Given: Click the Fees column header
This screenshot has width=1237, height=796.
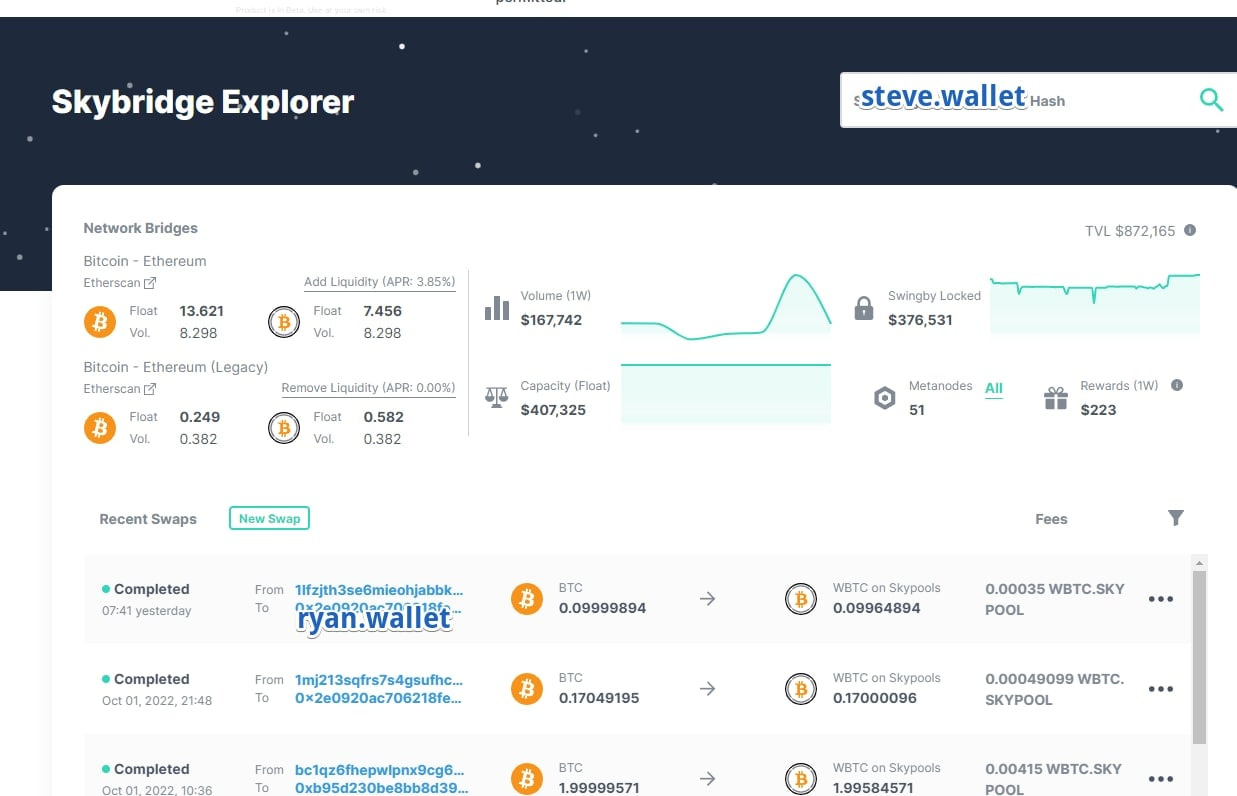Looking at the screenshot, I should click(1051, 519).
